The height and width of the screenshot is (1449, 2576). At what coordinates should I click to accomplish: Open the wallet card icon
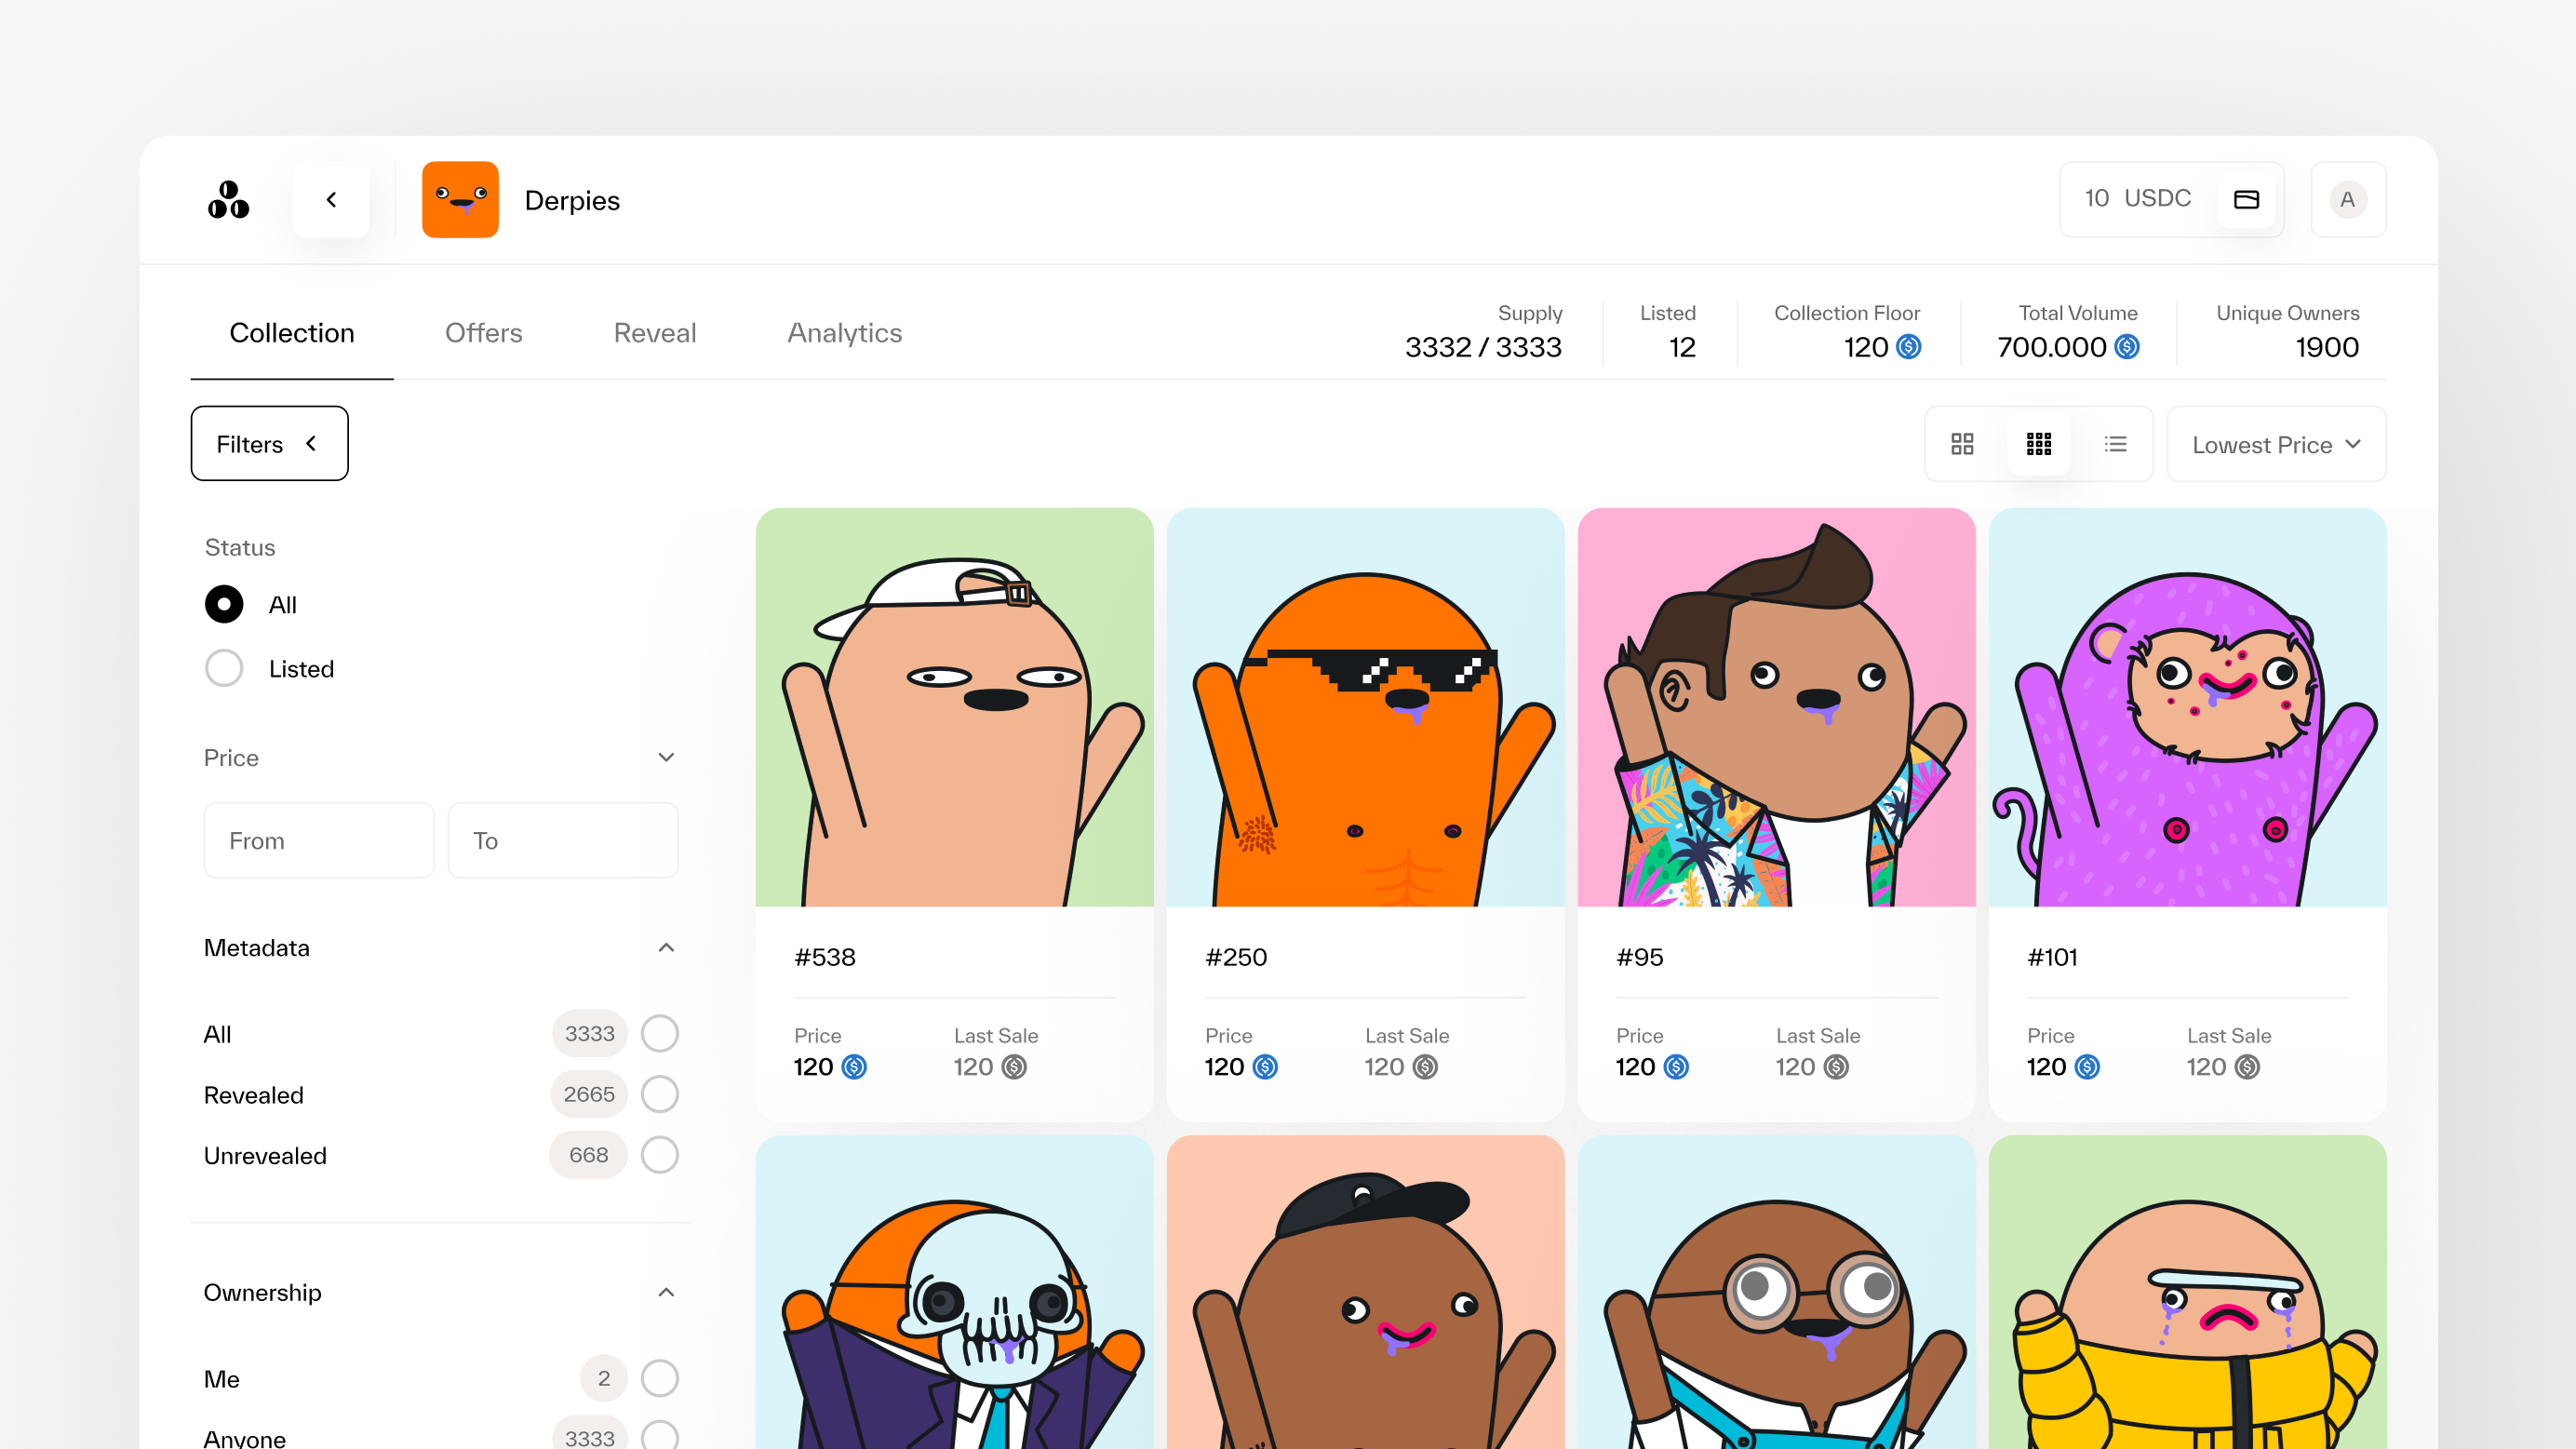[2246, 200]
